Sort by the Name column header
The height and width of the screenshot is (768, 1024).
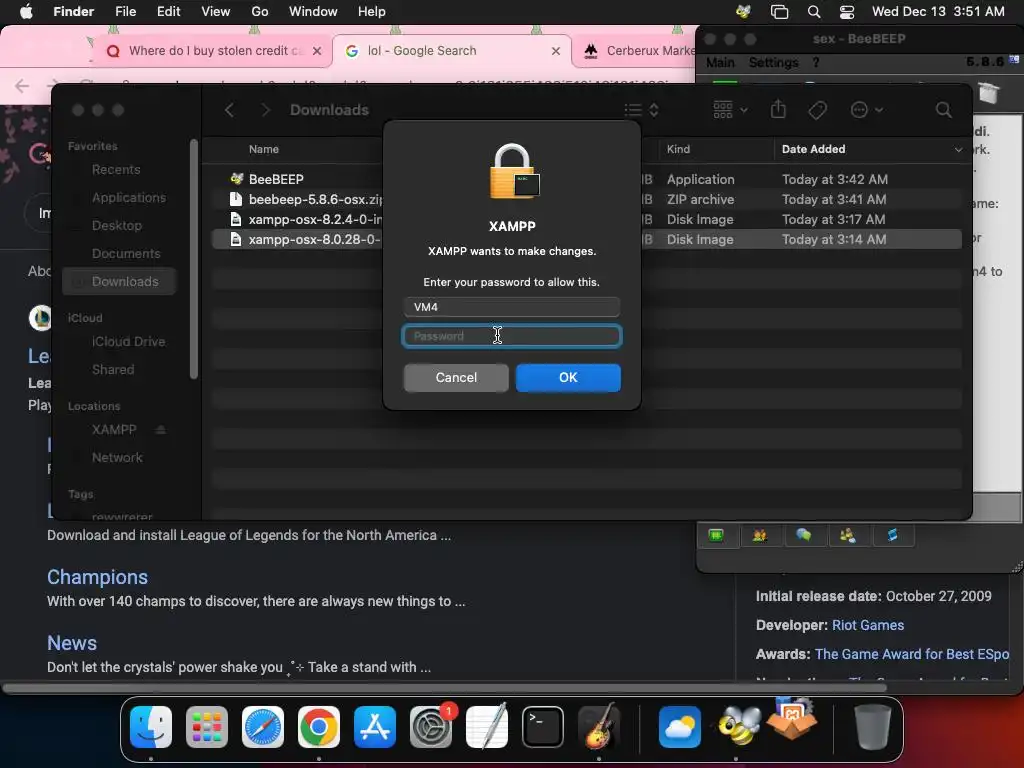click(263, 149)
